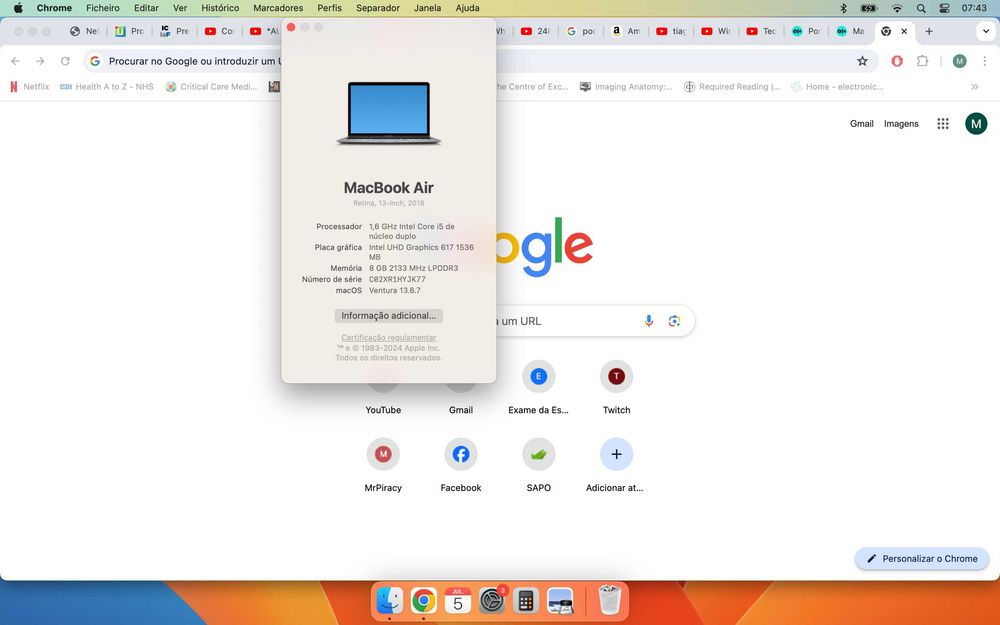The height and width of the screenshot is (625, 1000).
Task: Switch to the teal tab labeled 'Ma'
Action: click(850, 31)
